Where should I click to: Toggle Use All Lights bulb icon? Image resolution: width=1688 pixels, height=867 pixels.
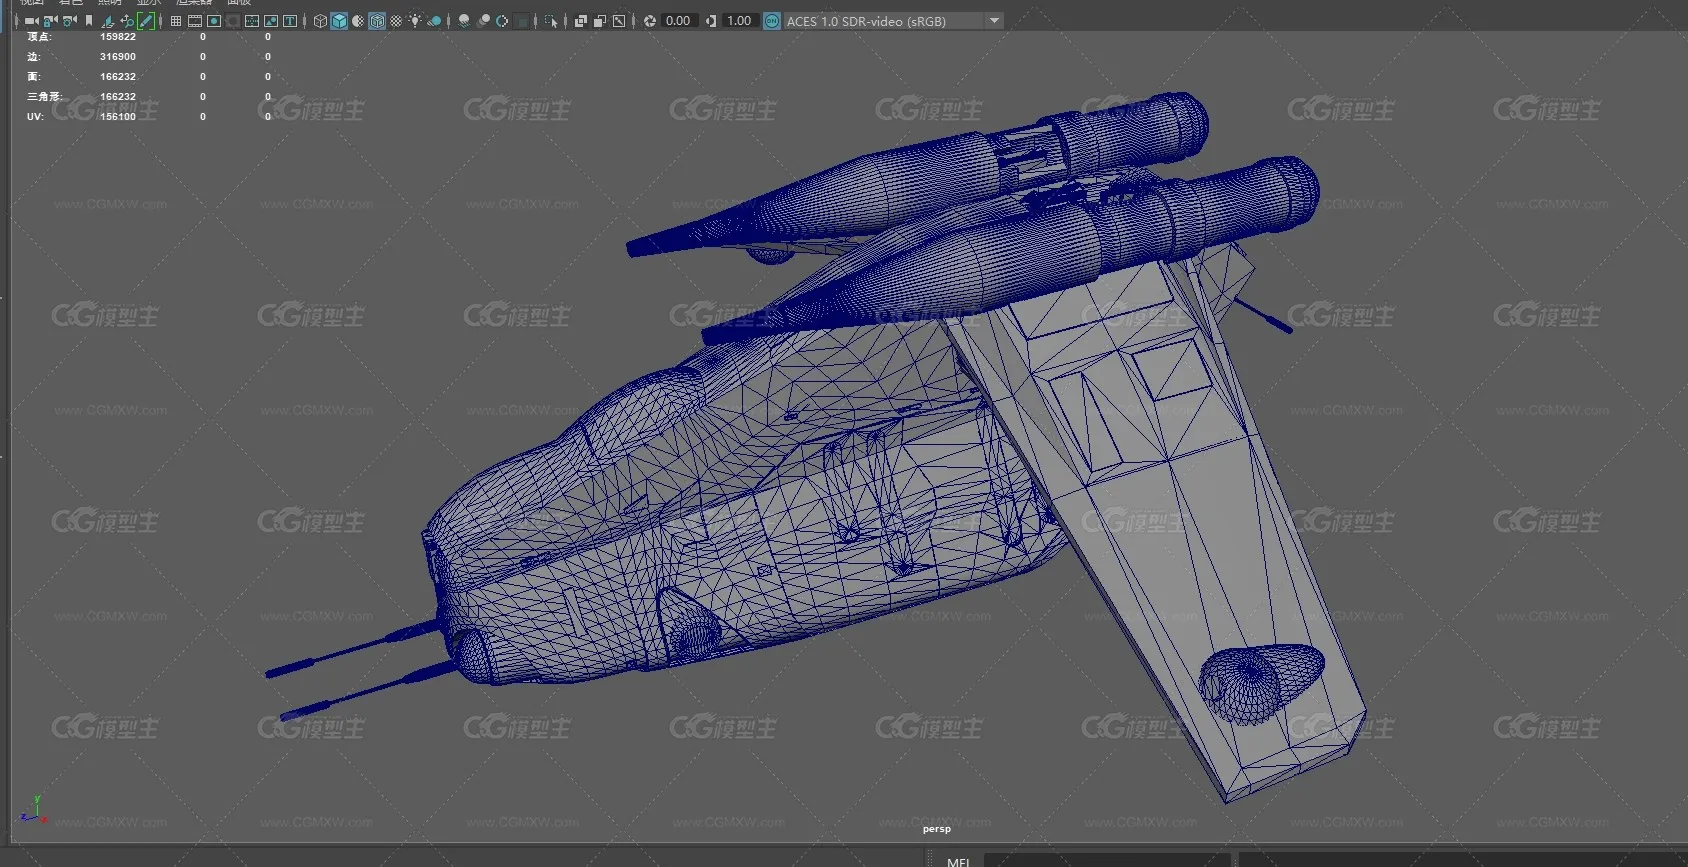tap(415, 21)
